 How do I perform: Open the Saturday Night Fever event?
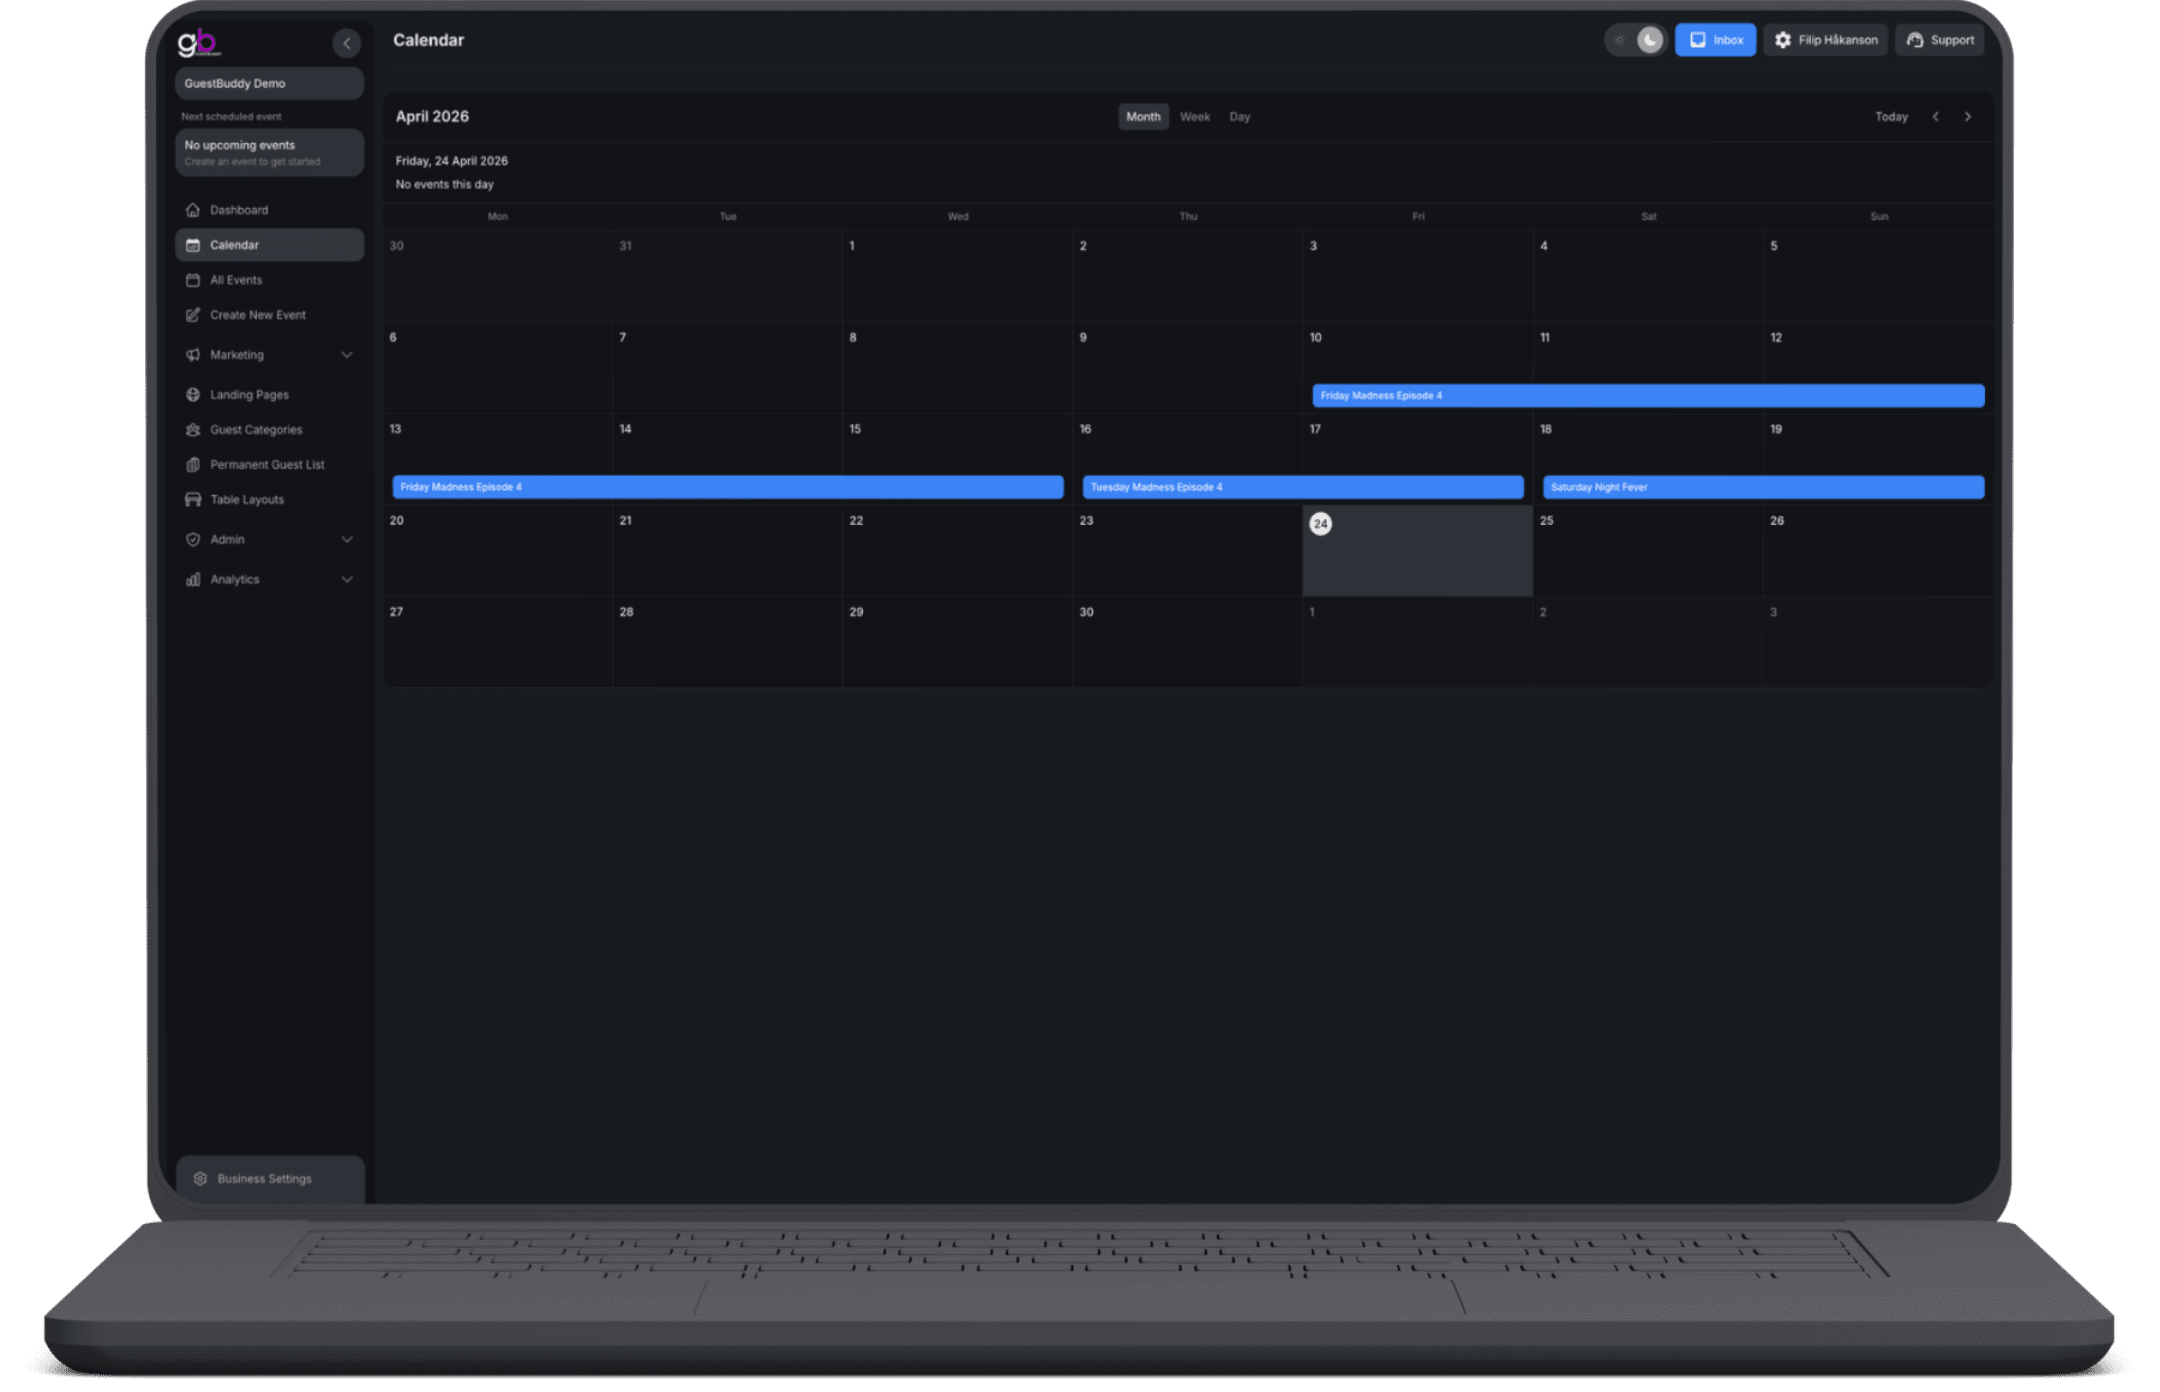pos(1762,487)
